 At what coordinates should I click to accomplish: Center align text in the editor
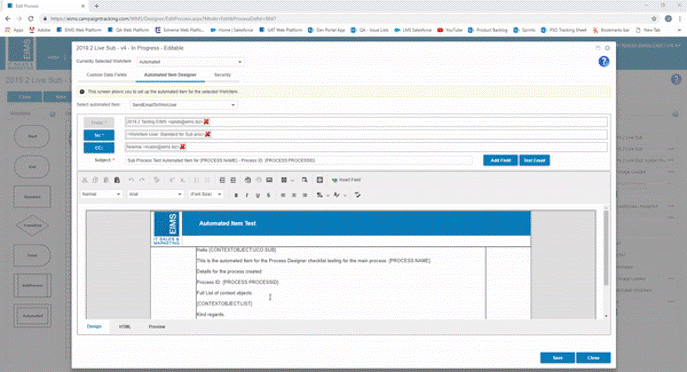coord(294,195)
